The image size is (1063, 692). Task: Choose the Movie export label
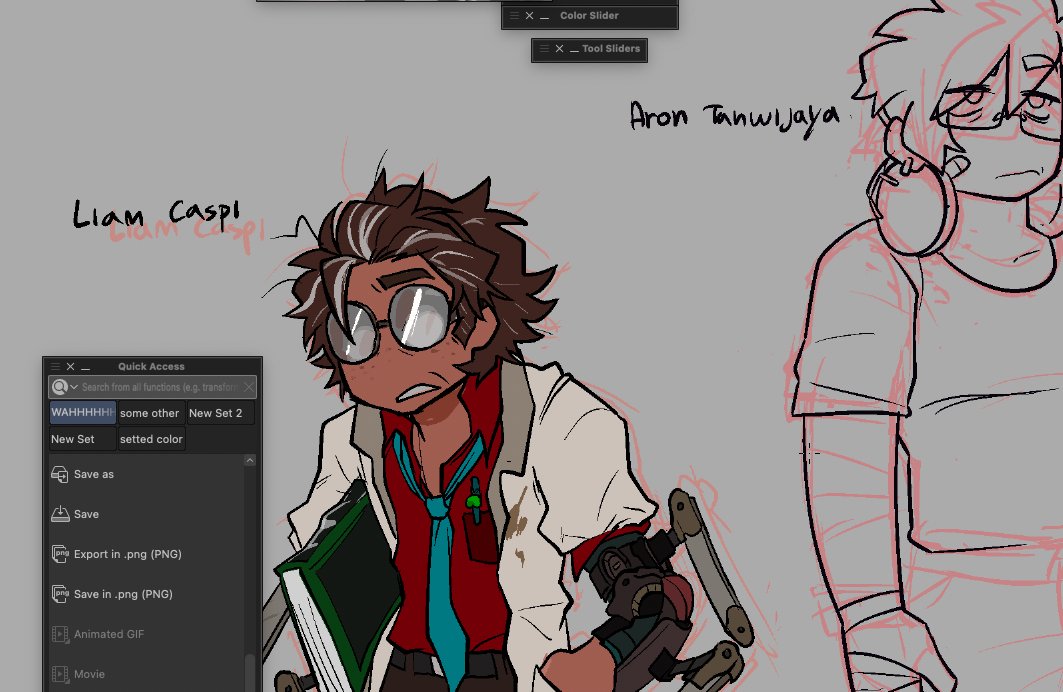(89, 674)
